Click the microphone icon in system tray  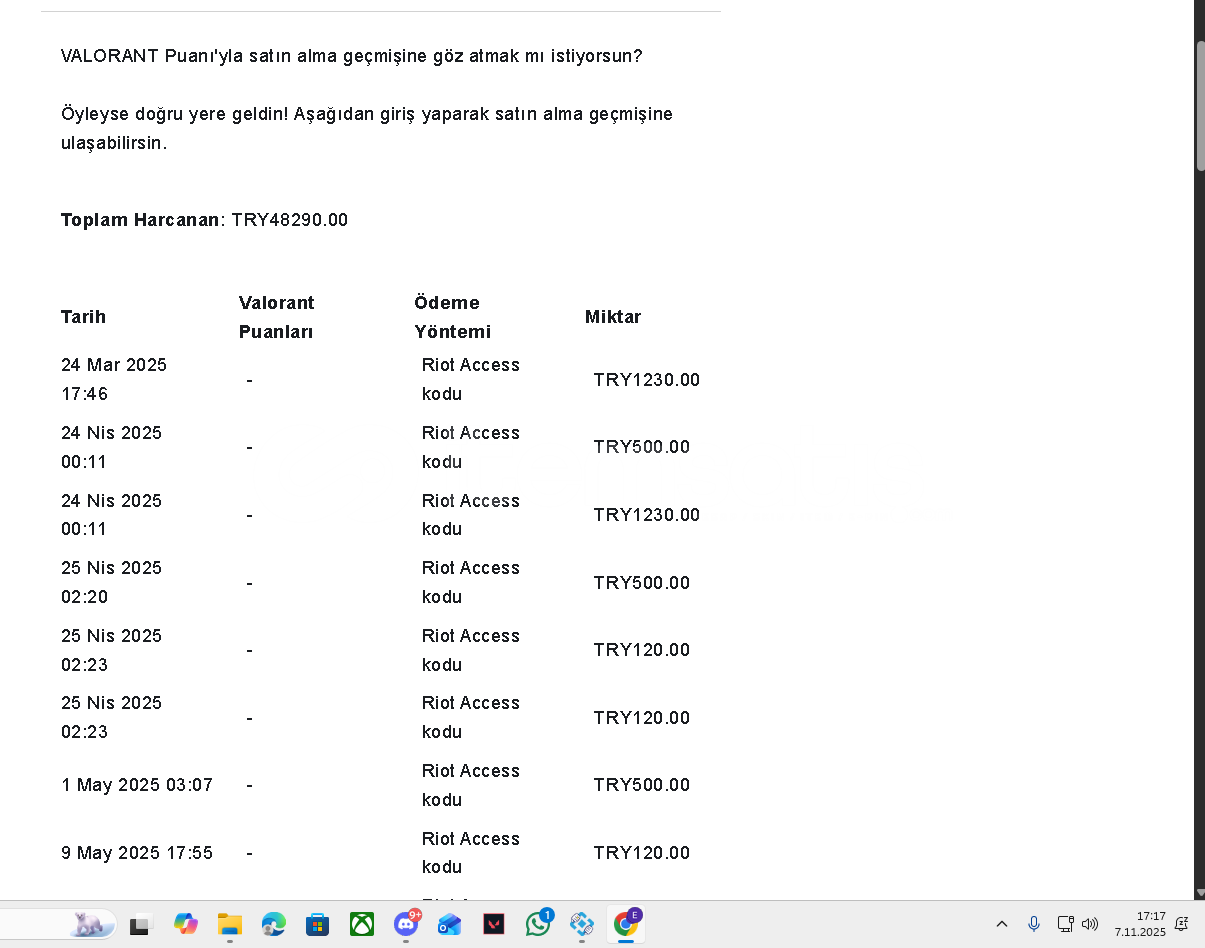point(1034,924)
